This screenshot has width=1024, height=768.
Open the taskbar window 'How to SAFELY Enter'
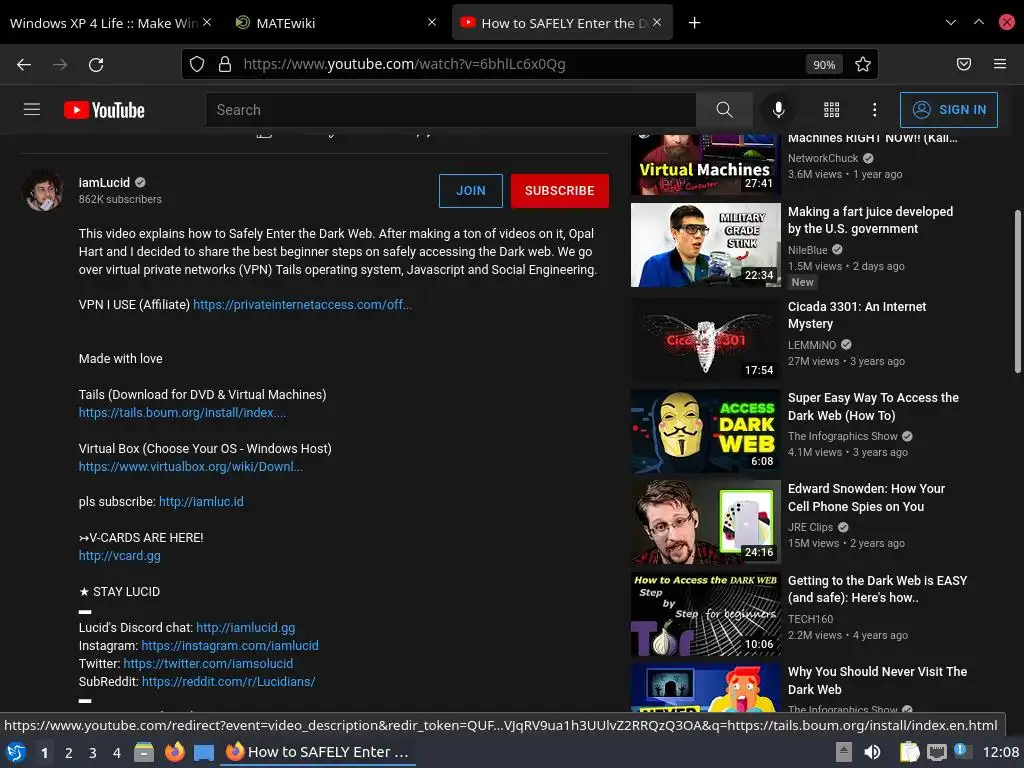[317, 752]
